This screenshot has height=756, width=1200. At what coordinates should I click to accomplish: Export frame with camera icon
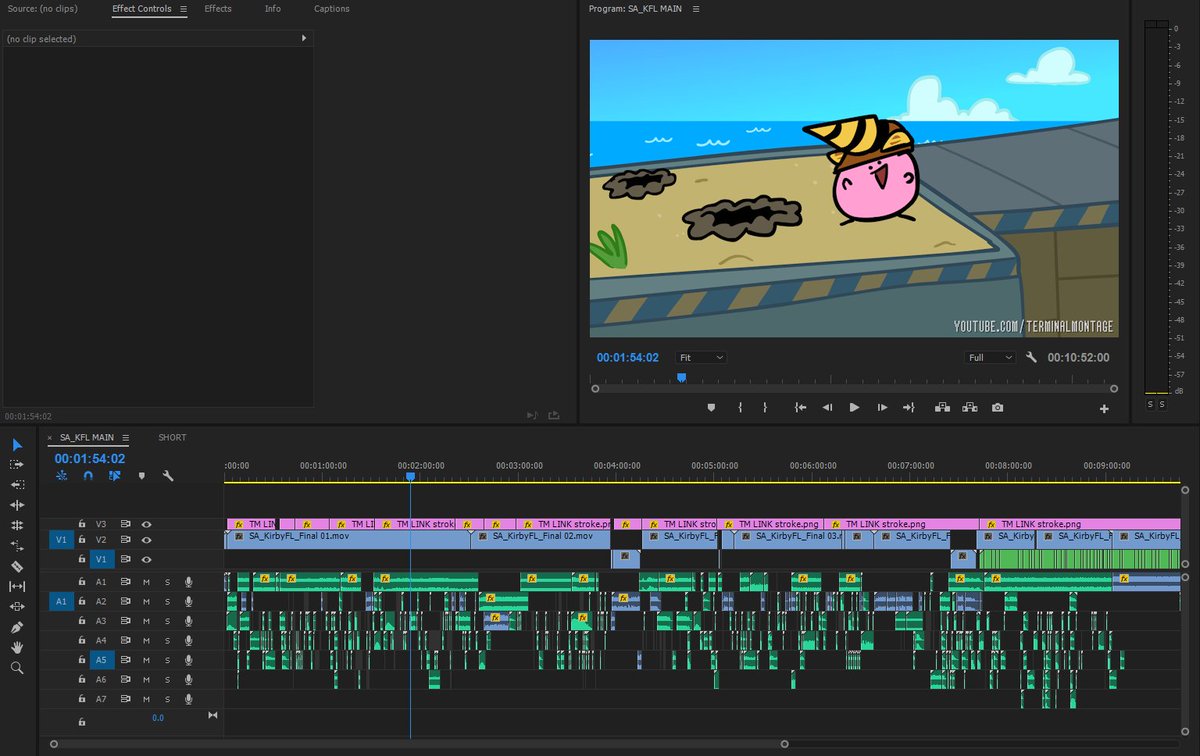(997, 408)
